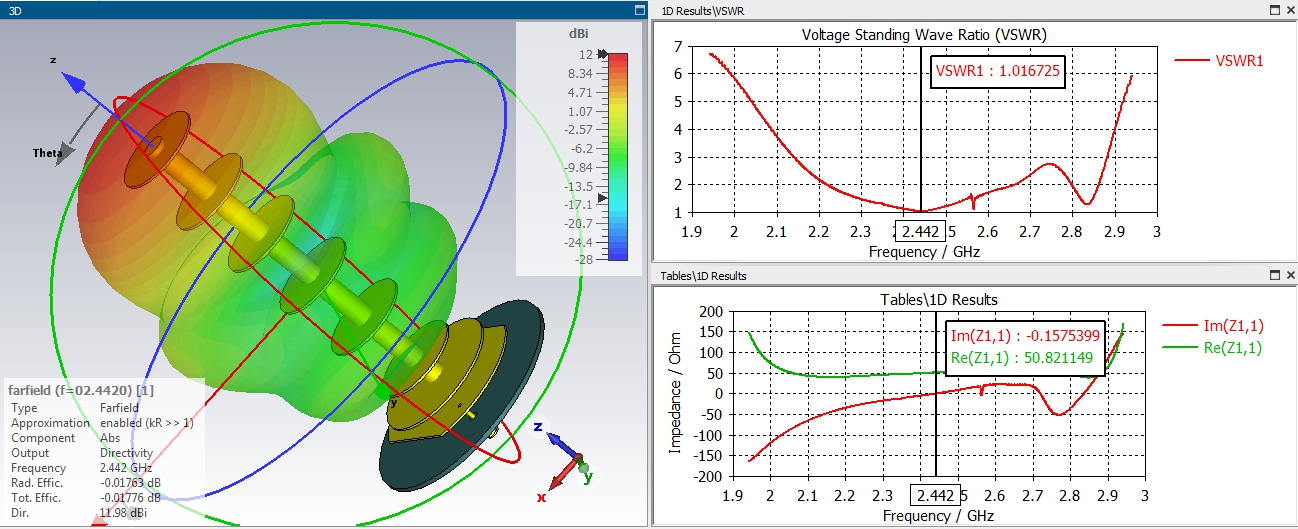Click the farfield (f=02.4420) info panel header
This screenshot has height=529, width=1298.
pos(81,389)
